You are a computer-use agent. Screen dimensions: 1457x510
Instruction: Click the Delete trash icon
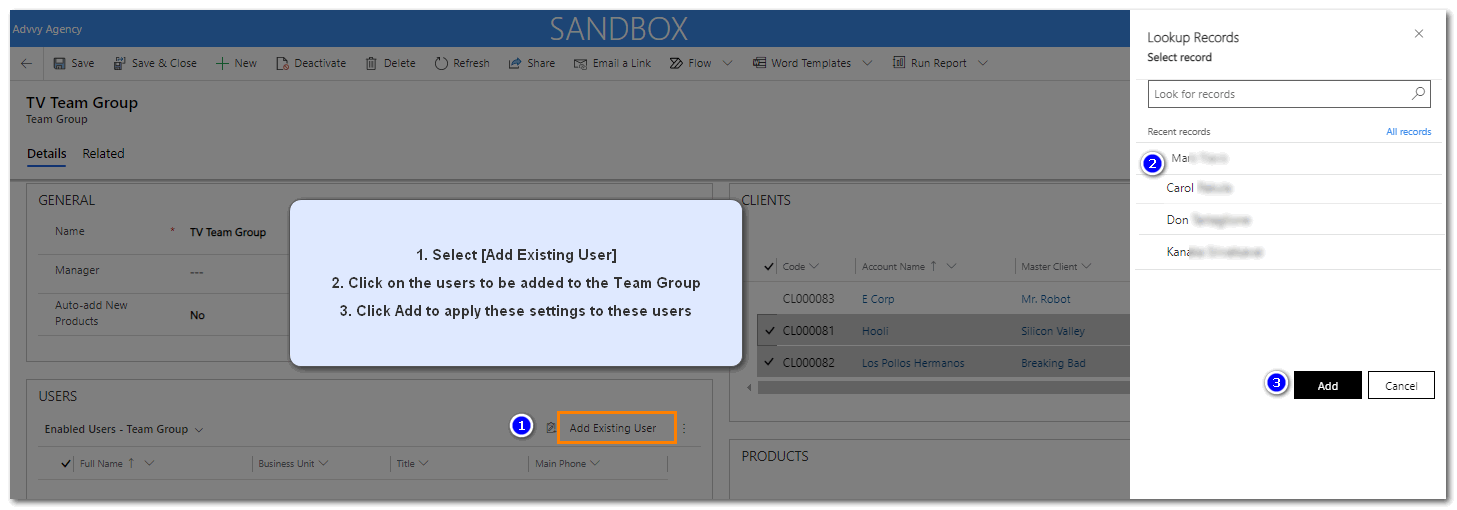point(371,63)
